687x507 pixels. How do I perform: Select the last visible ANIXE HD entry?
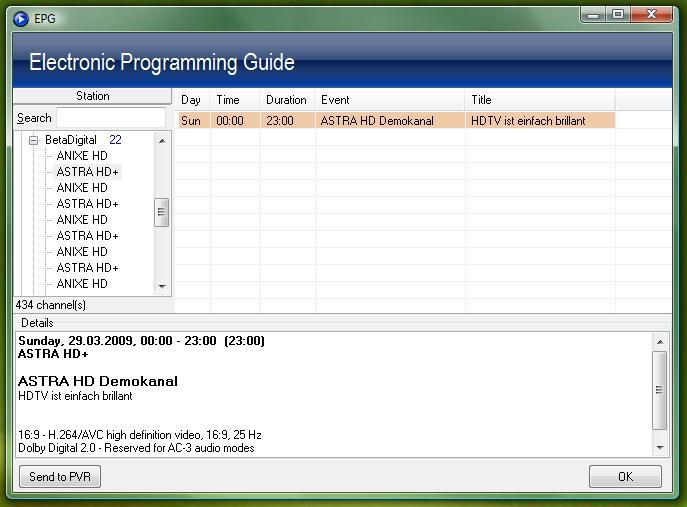click(82, 284)
